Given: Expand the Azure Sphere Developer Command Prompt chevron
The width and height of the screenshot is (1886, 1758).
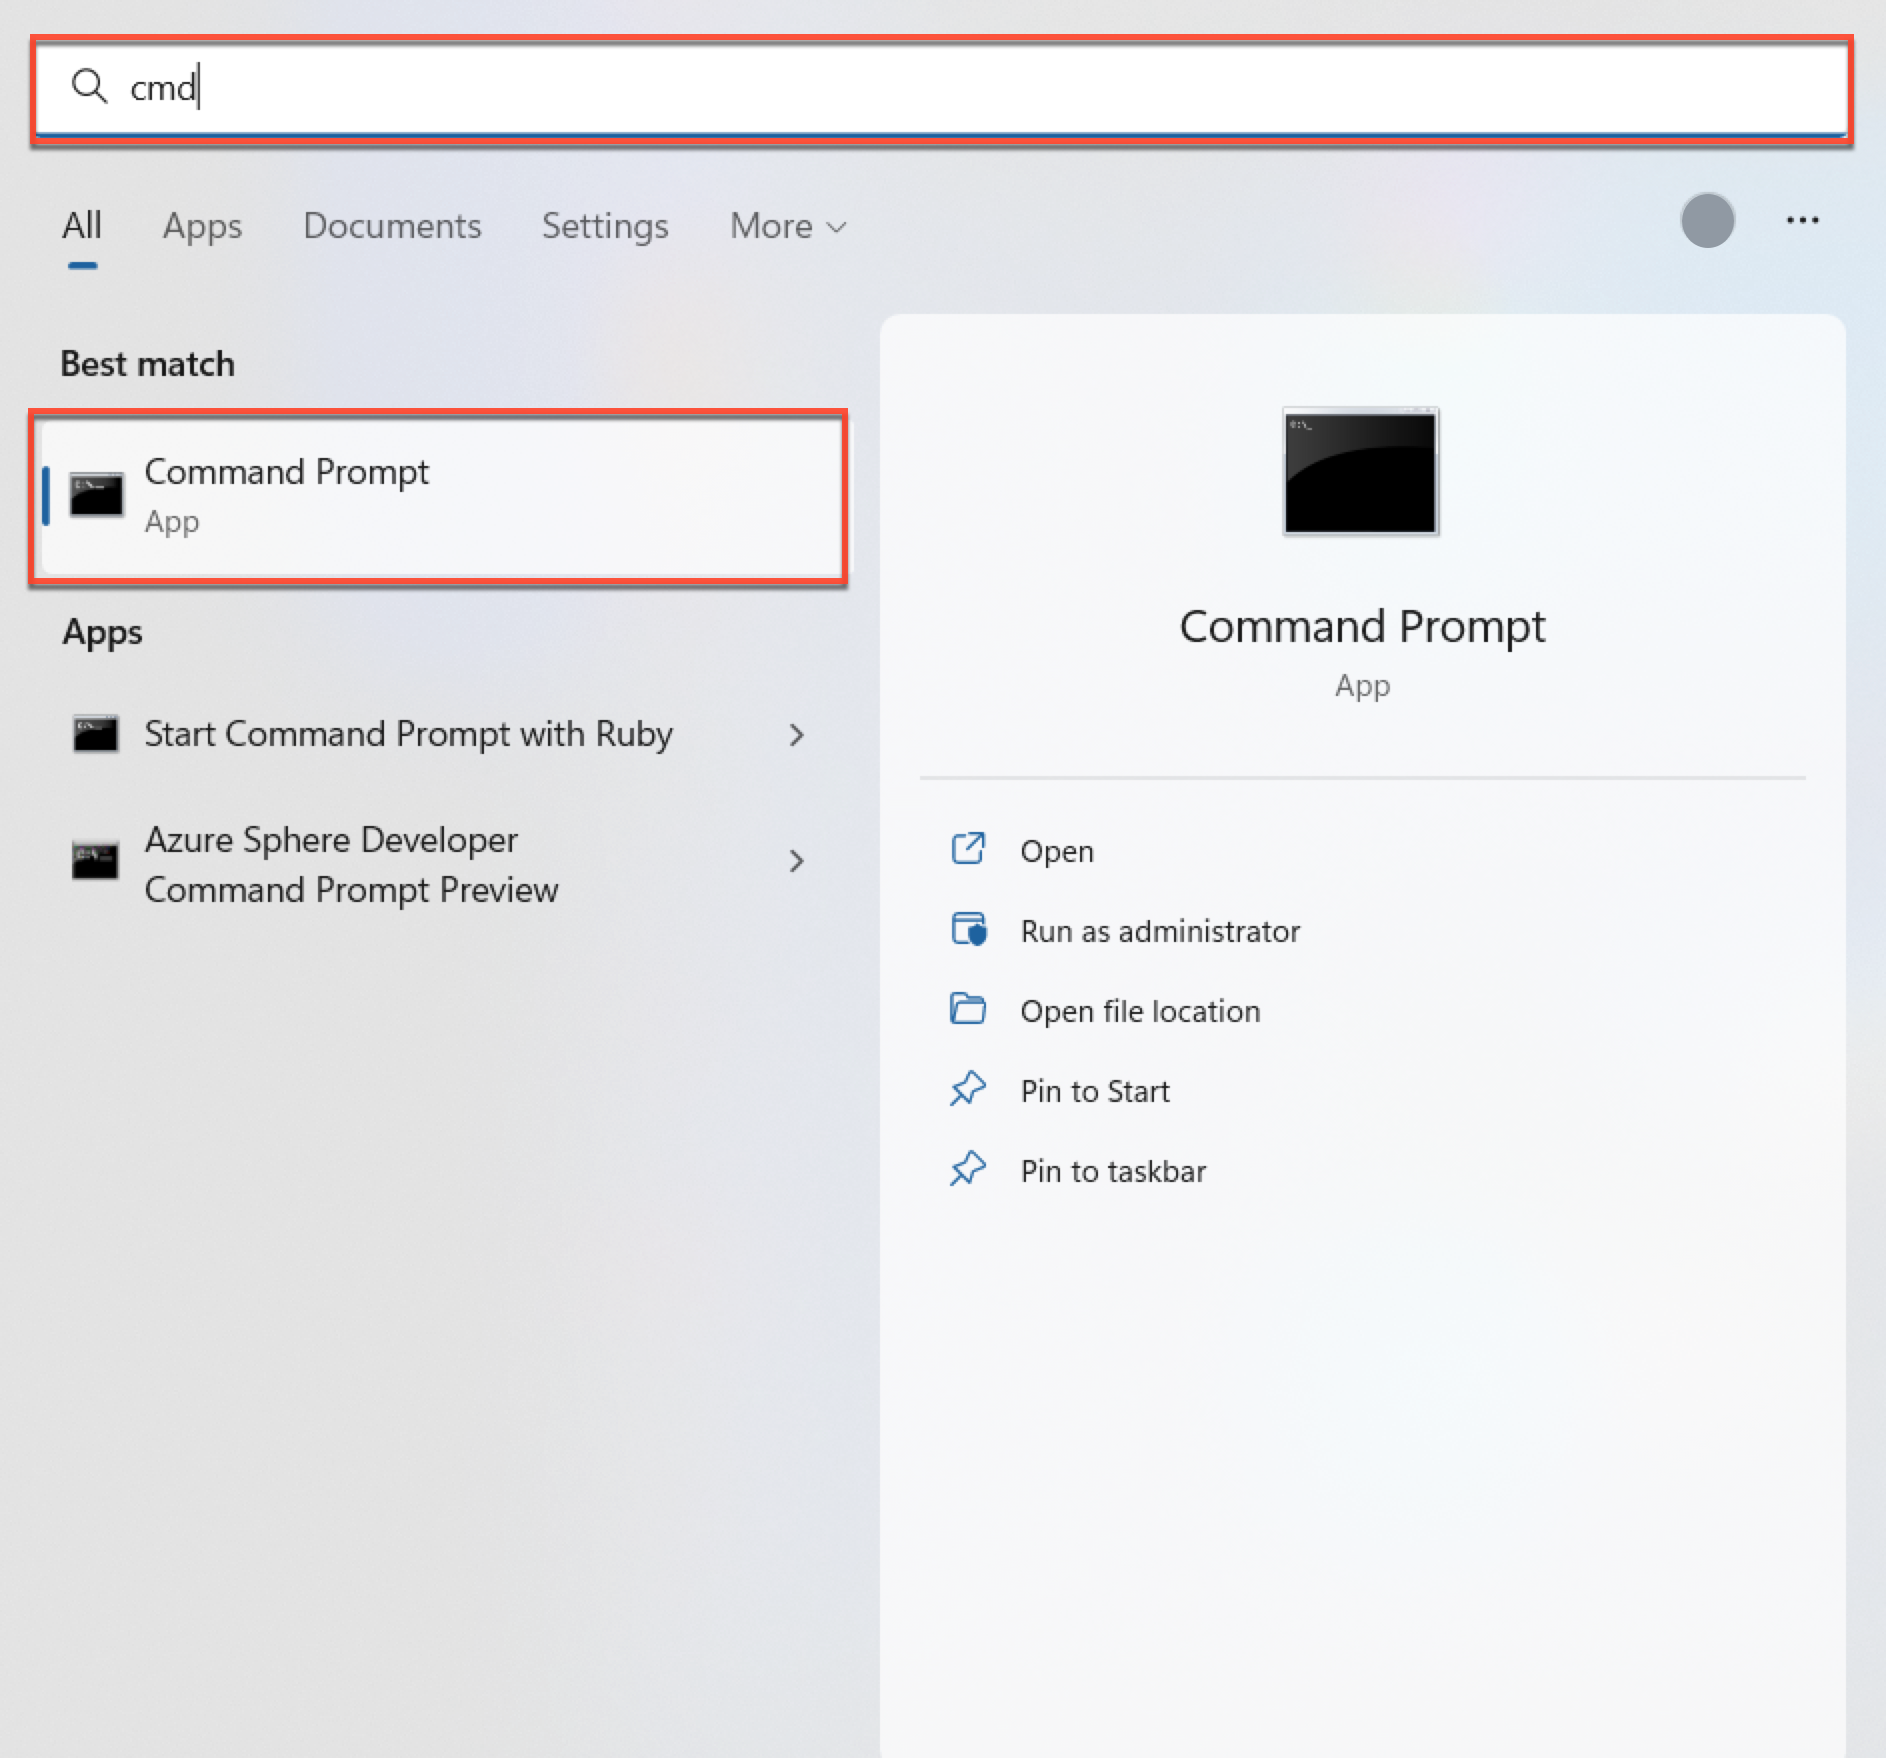Looking at the screenshot, I should [x=796, y=861].
